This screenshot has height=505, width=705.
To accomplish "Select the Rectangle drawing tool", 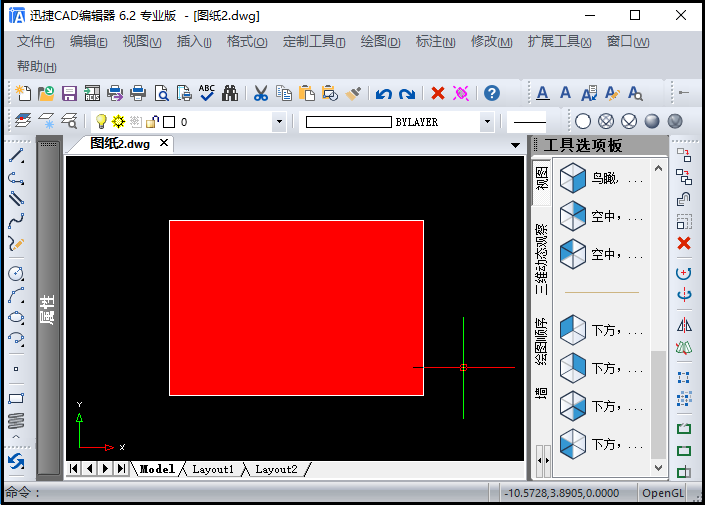I will tap(16, 398).
